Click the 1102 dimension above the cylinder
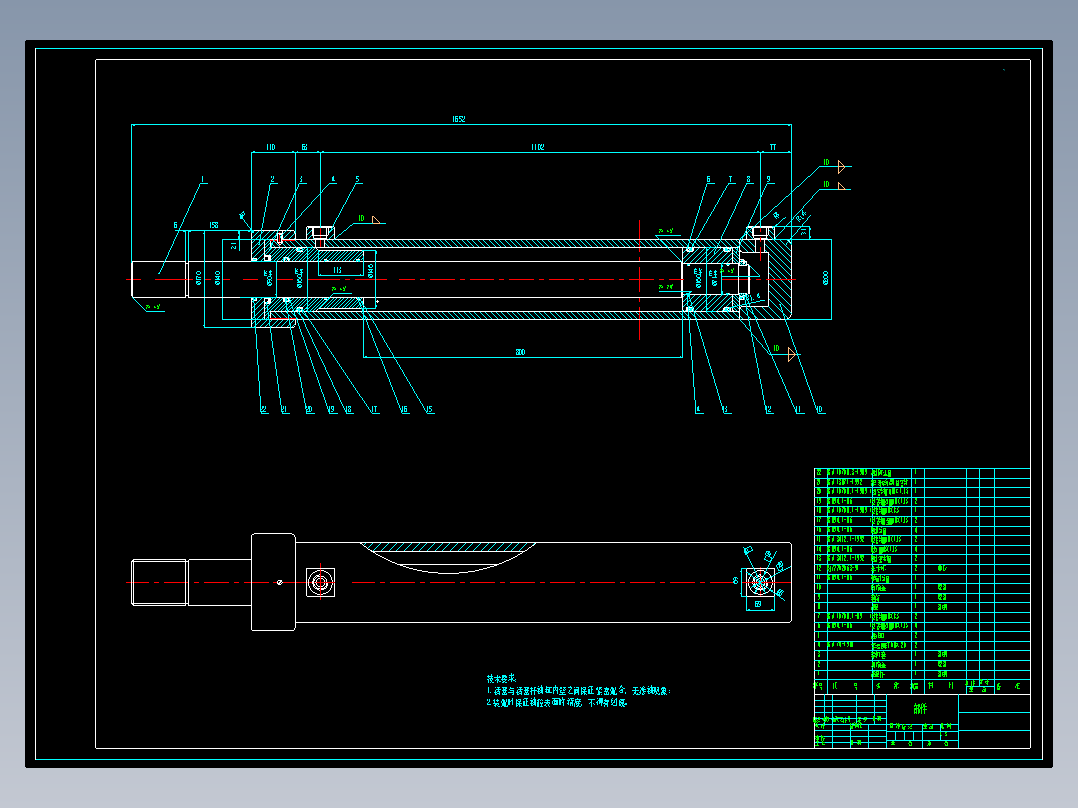This screenshot has width=1078, height=808. (x=538, y=147)
